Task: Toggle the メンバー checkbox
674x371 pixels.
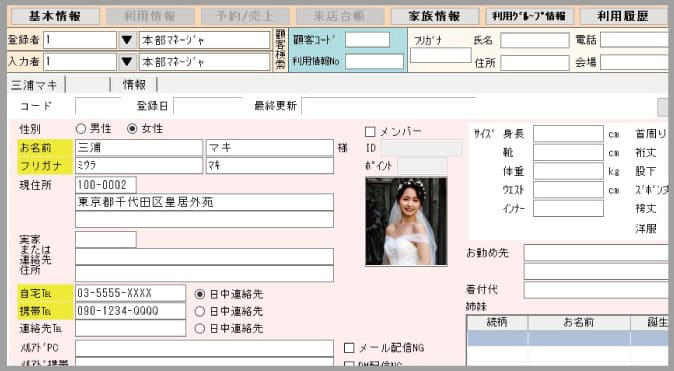Action: click(370, 132)
